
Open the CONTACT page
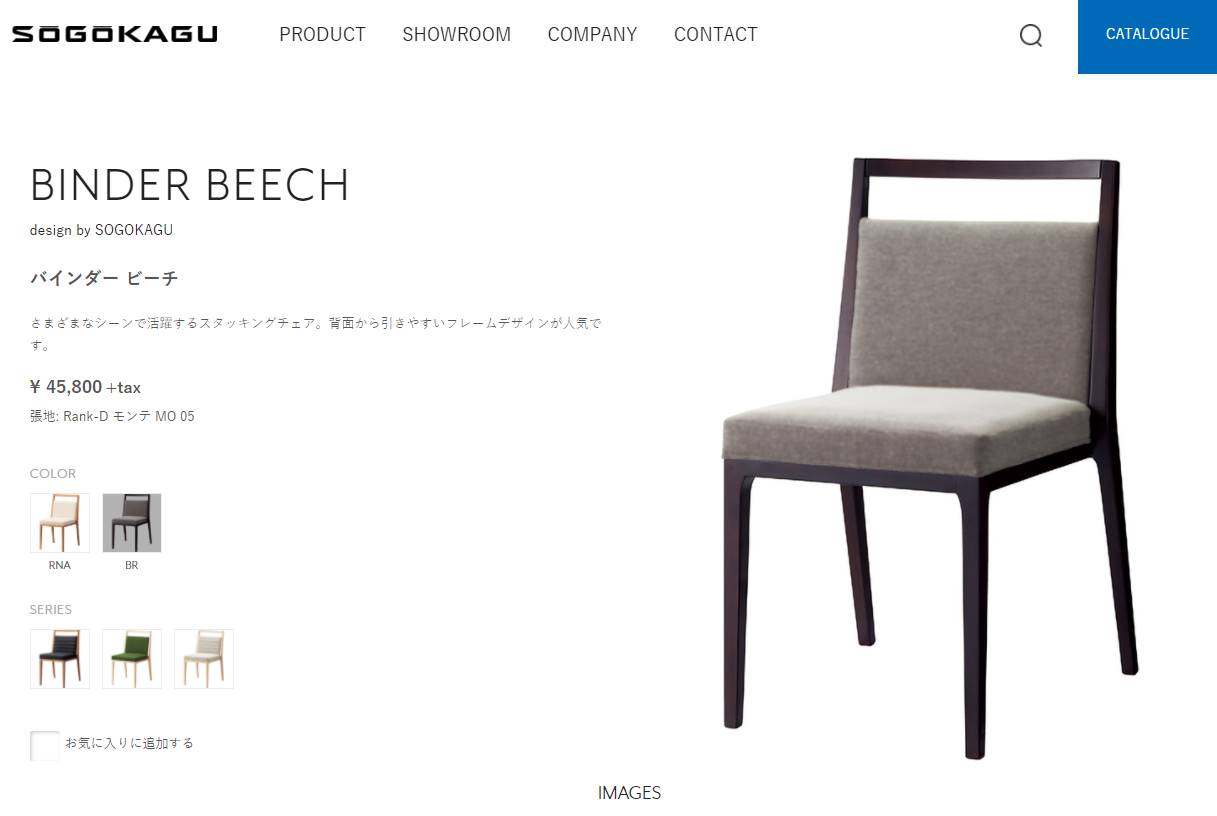(x=716, y=34)
